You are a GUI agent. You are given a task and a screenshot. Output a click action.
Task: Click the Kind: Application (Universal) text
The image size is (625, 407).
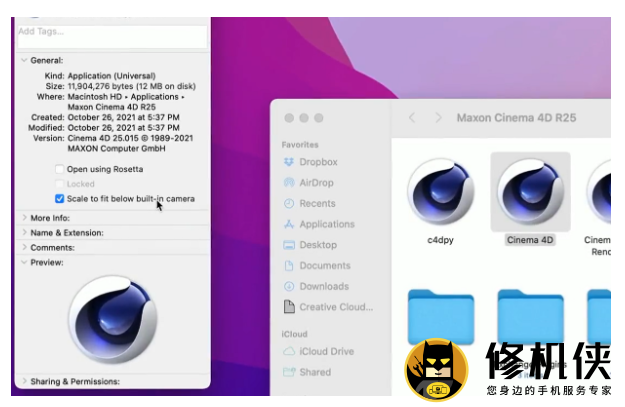(100, 76)
